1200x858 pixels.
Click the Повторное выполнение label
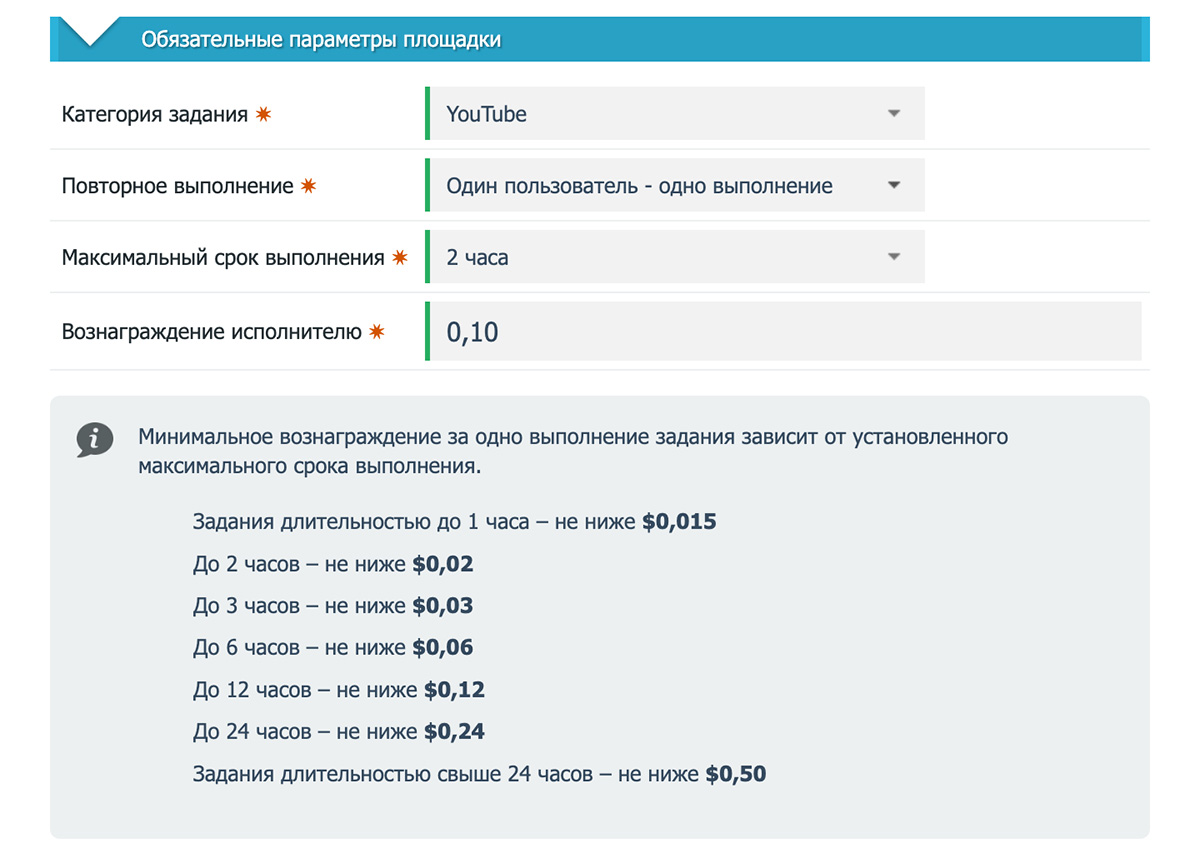178,186
